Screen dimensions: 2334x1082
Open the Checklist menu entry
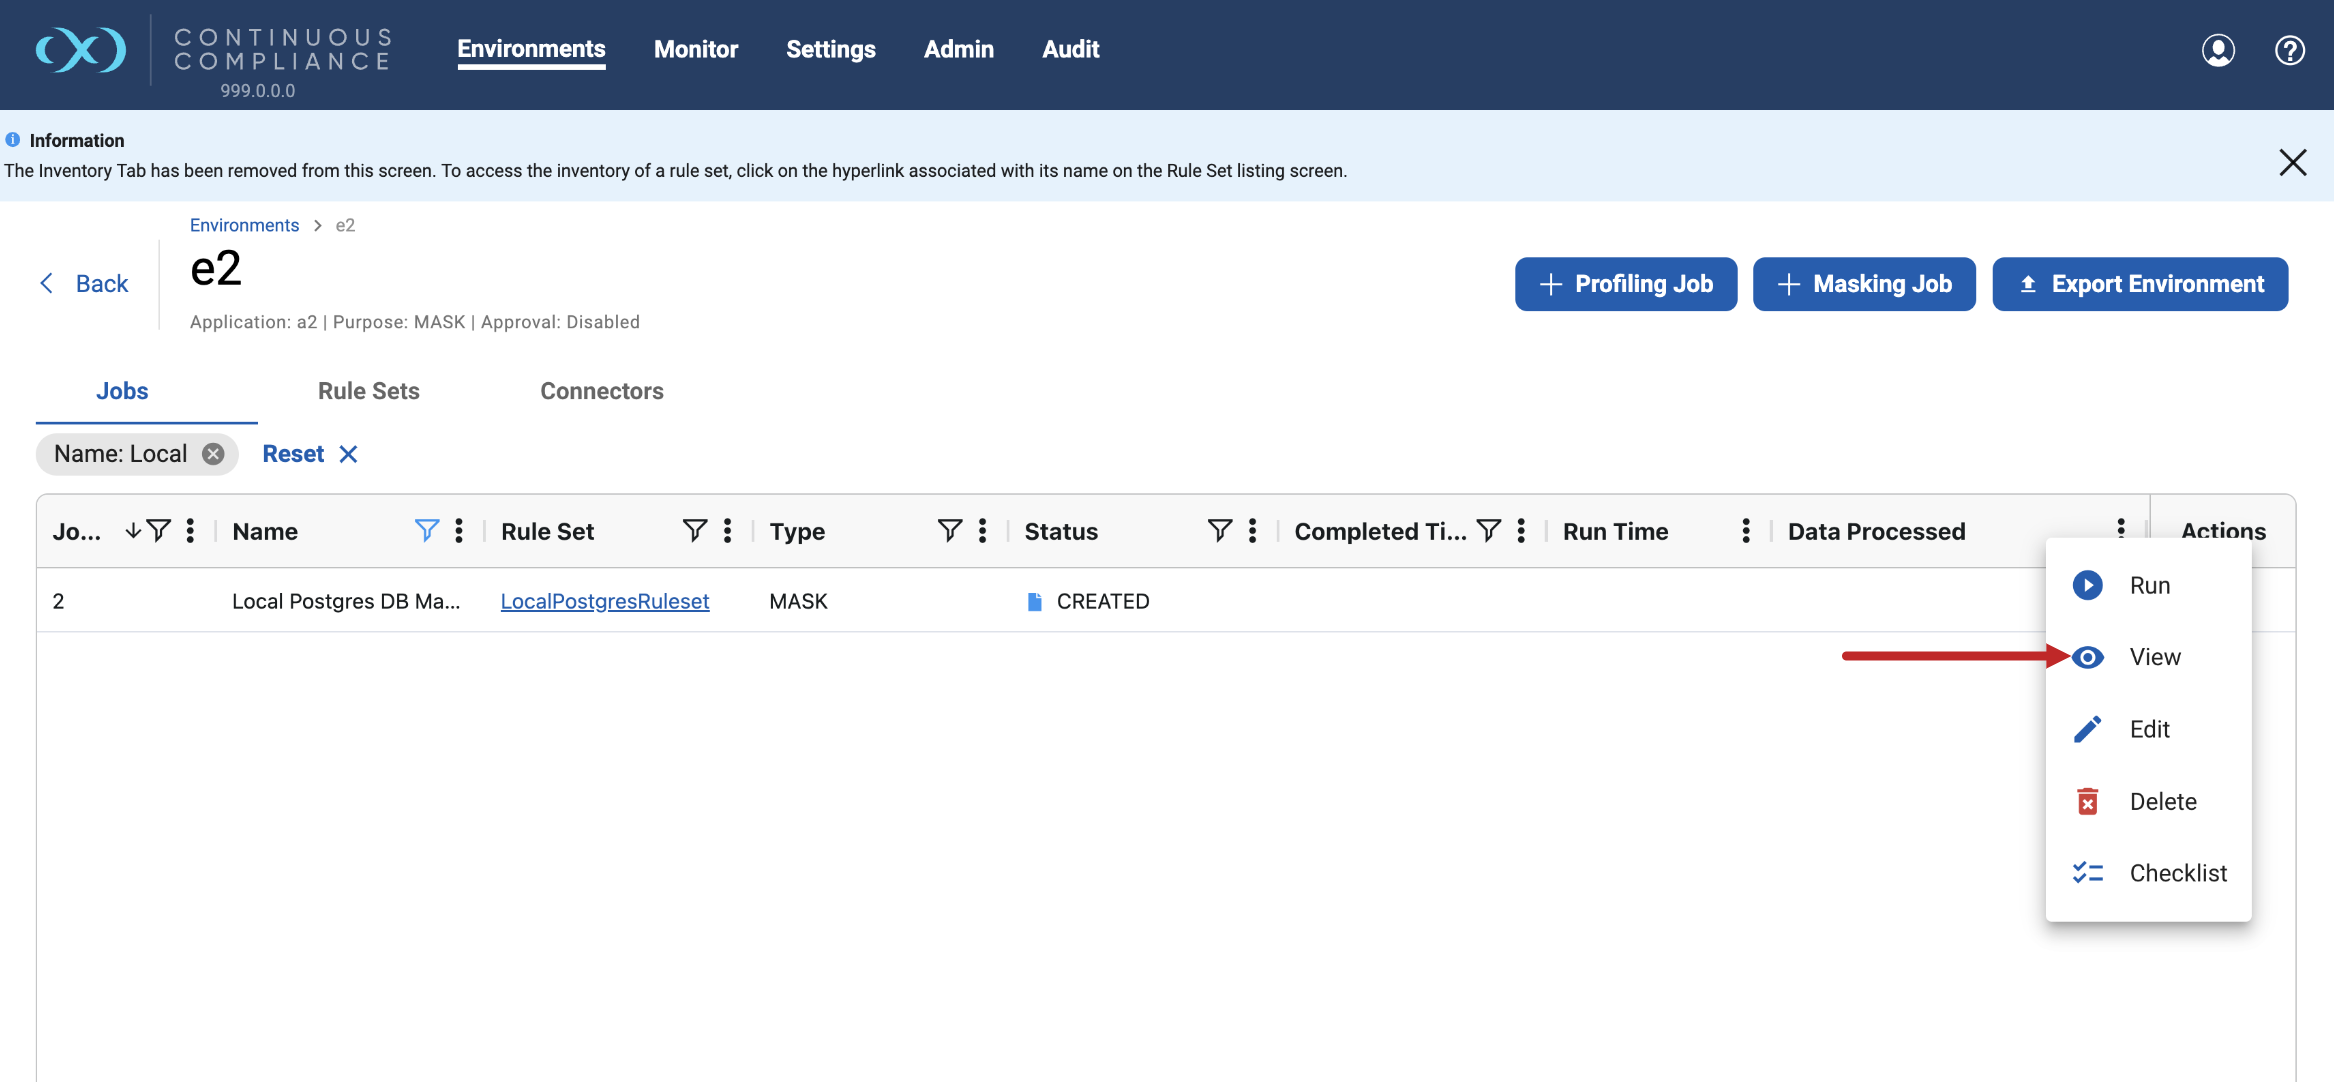click(x=2177, y=873)
